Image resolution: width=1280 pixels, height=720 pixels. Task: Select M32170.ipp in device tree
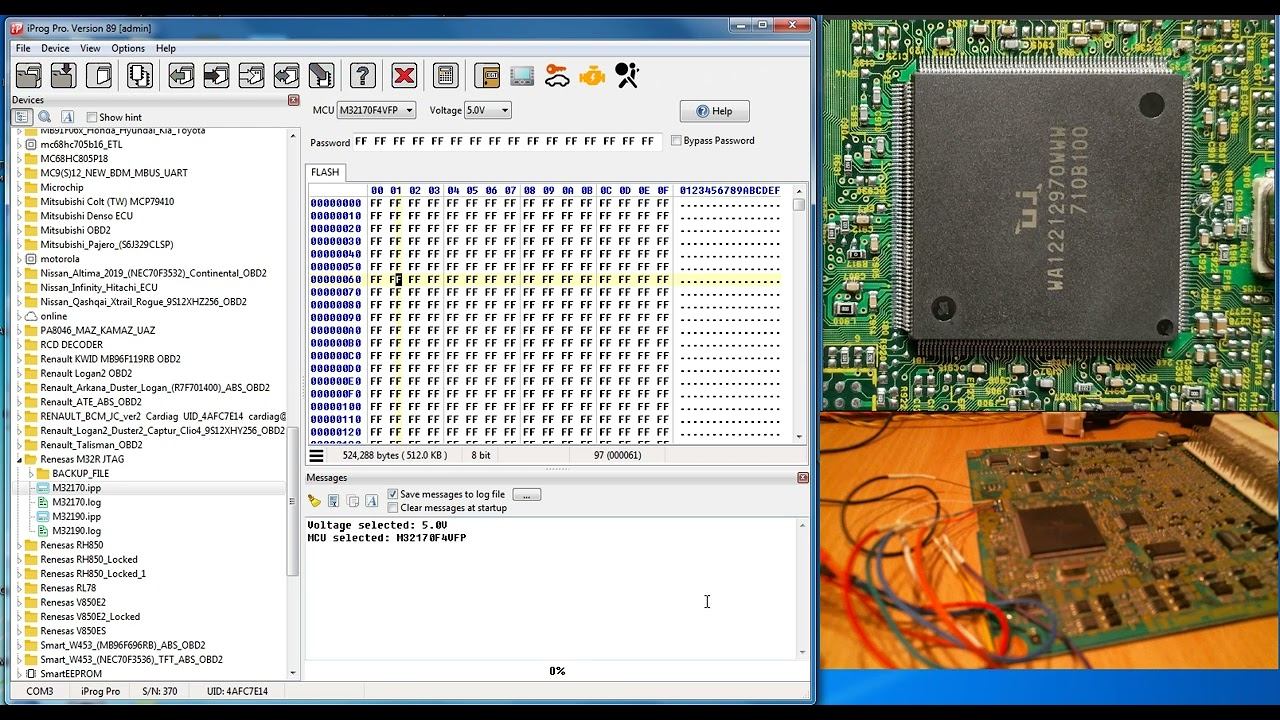pos(76,488)
